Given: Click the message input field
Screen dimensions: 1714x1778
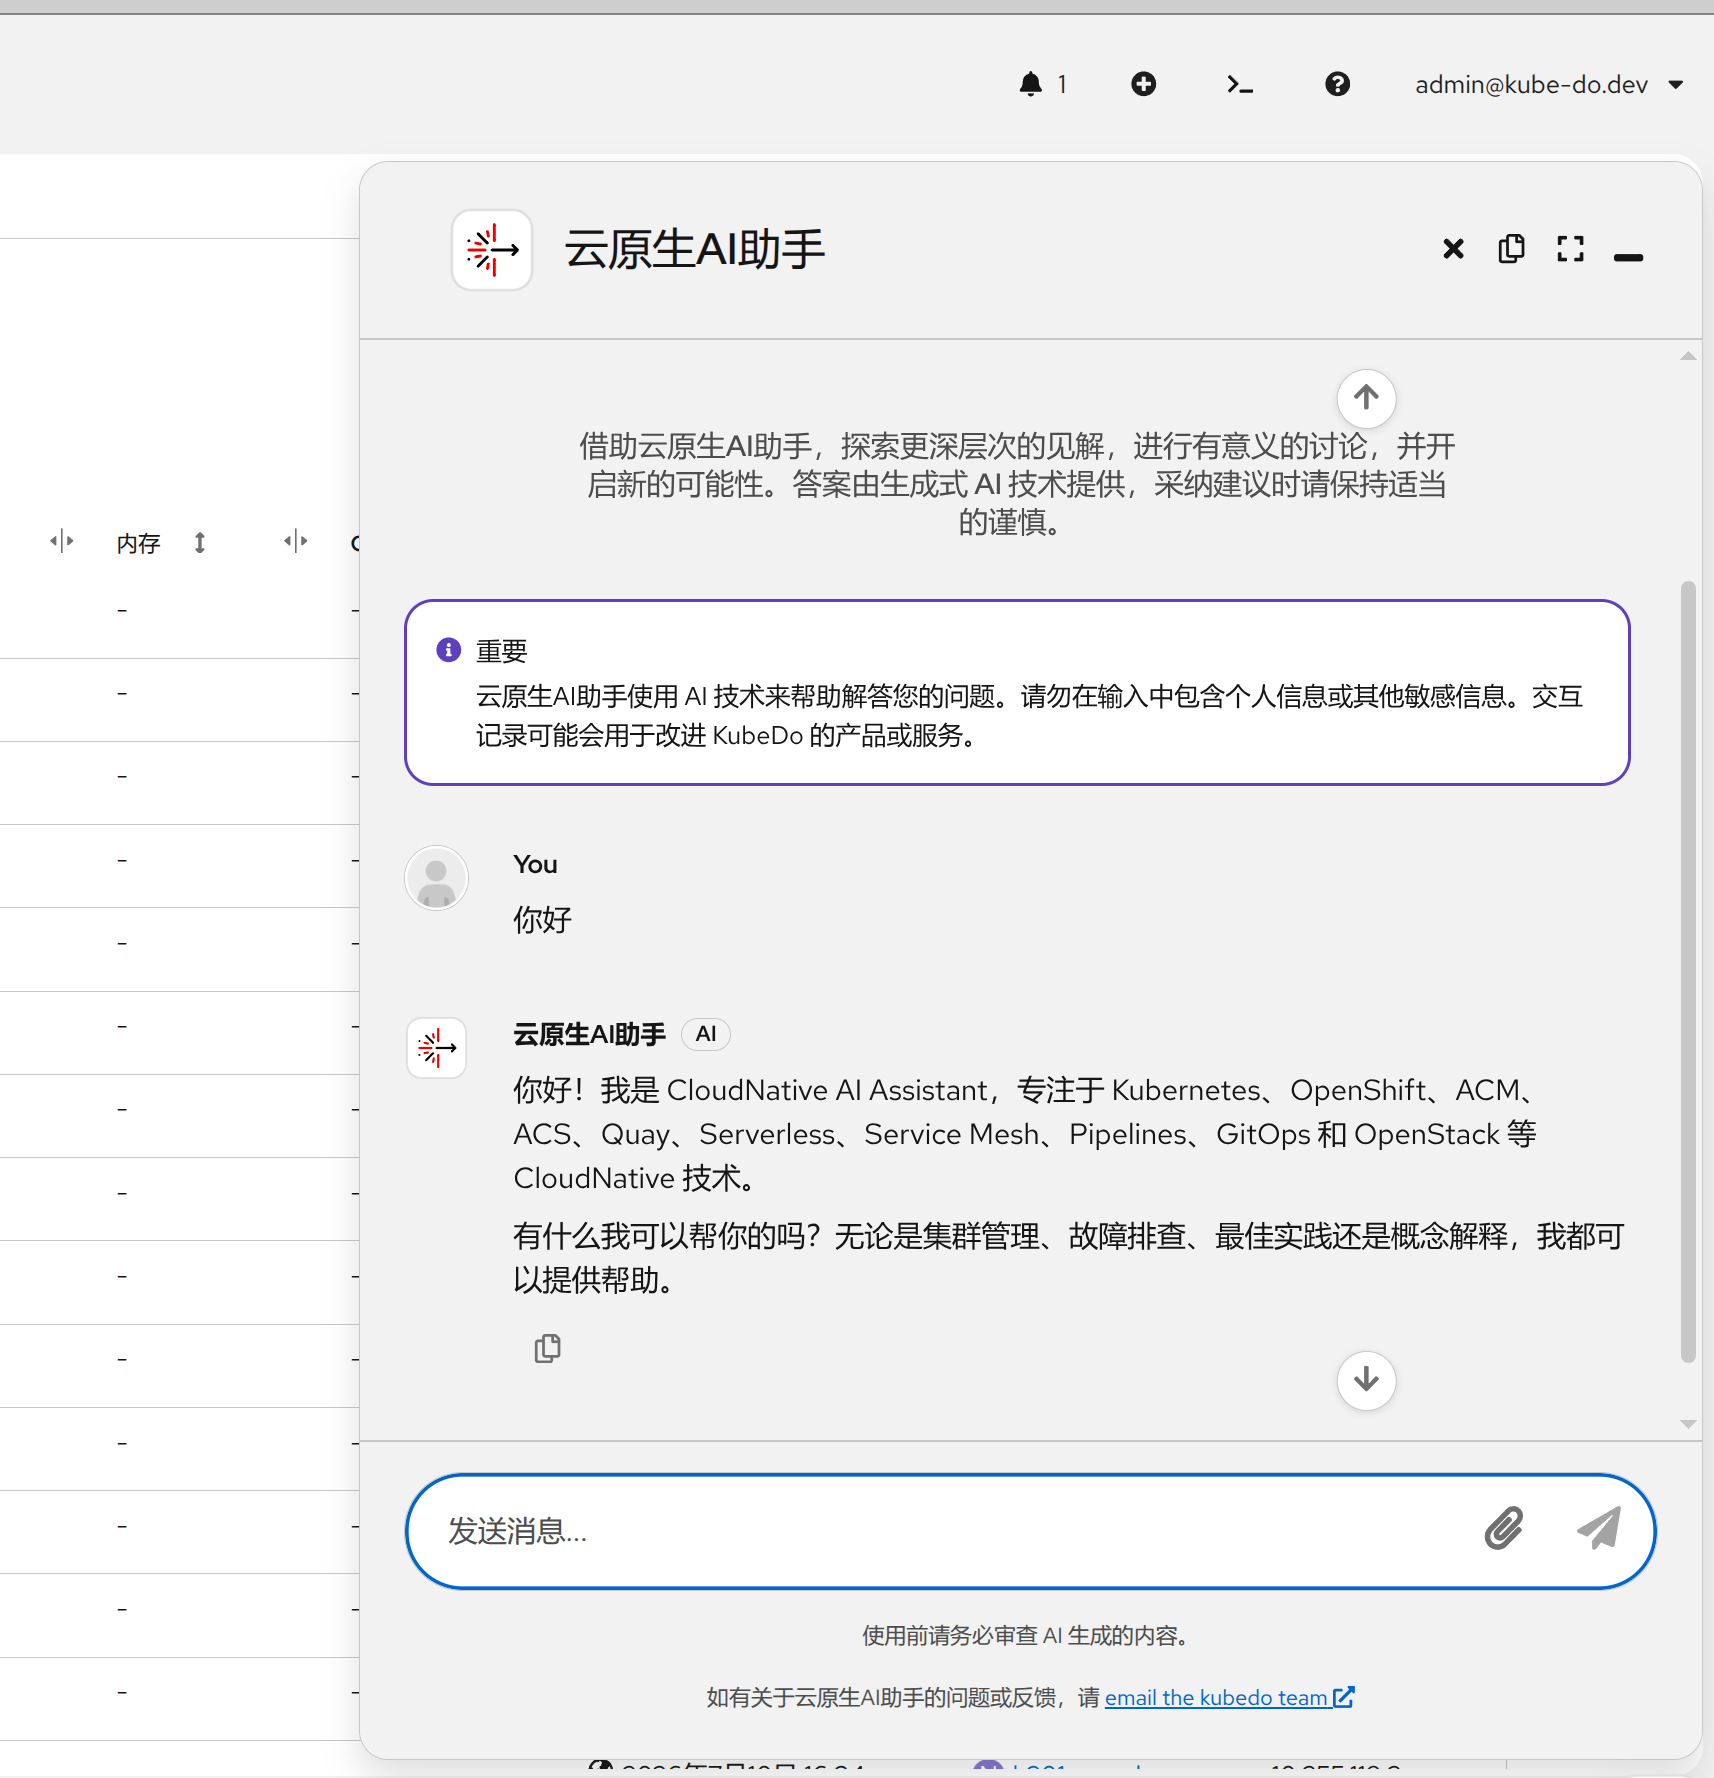Looking at the screenshot, I should coord(958,1531).
